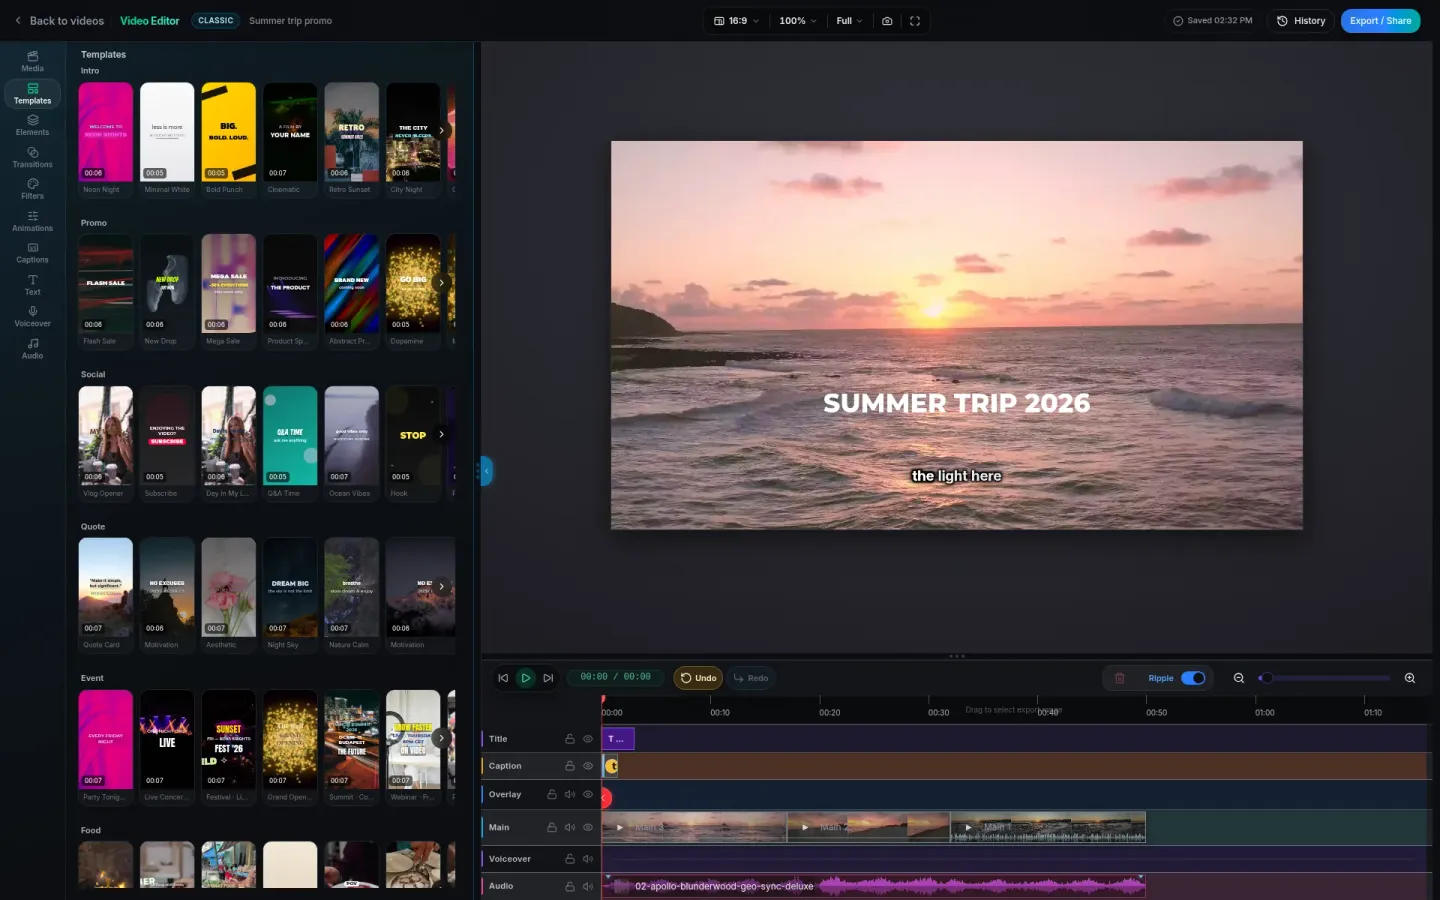The height and width of the screenshot is (900, 1440).
Task: Lock the Caption track
Action: (570, 766)
